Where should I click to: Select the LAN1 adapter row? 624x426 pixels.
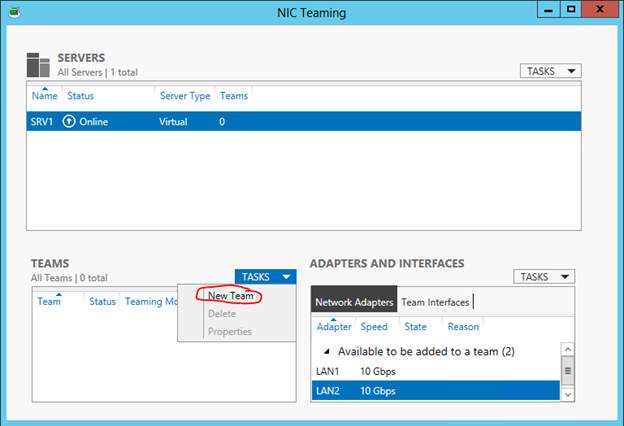pos(436,371)
